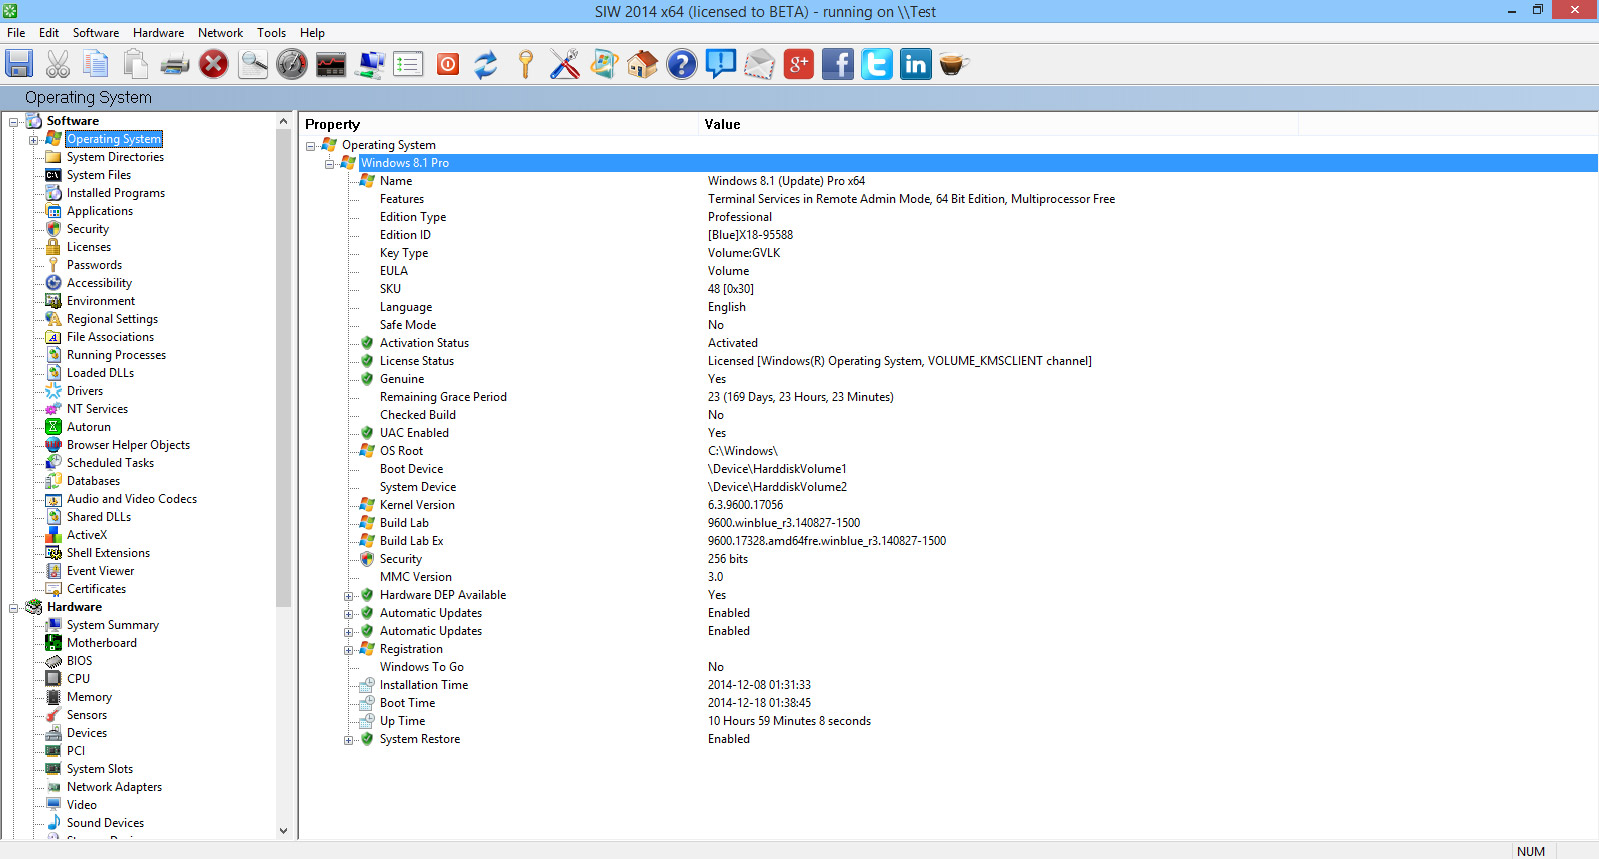Select Licenses in the tree
This screenshot has height=859, width=1599.
(x=89, y=247)
